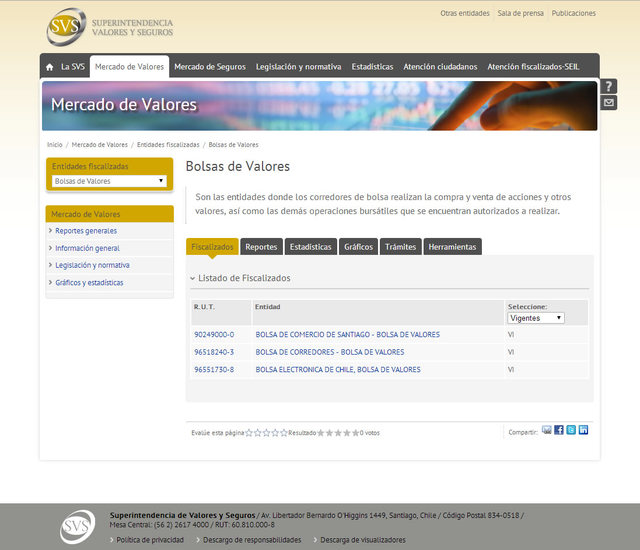
Task: Switch to the Gráficos tab
Action: (358, 247)
